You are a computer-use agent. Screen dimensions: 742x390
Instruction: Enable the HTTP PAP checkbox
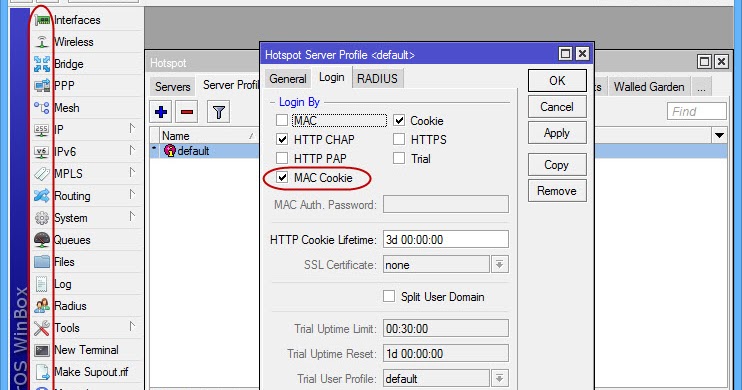coord(282,158)
